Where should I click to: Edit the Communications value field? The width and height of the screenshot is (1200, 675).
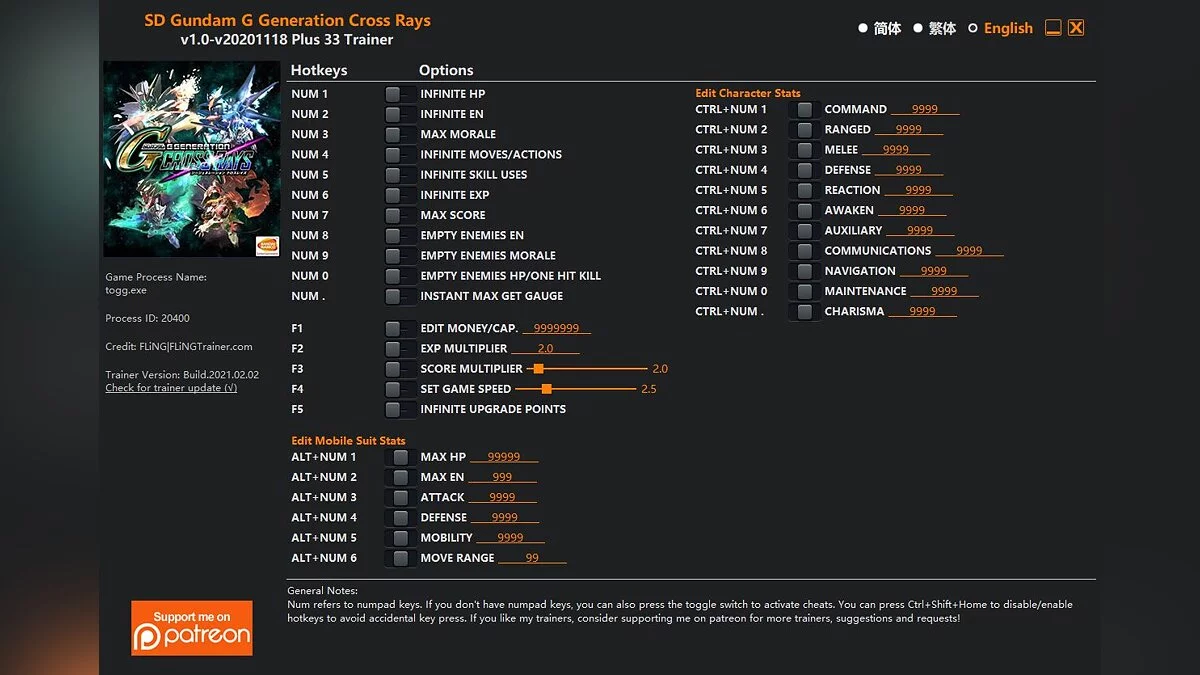(969, 251)
